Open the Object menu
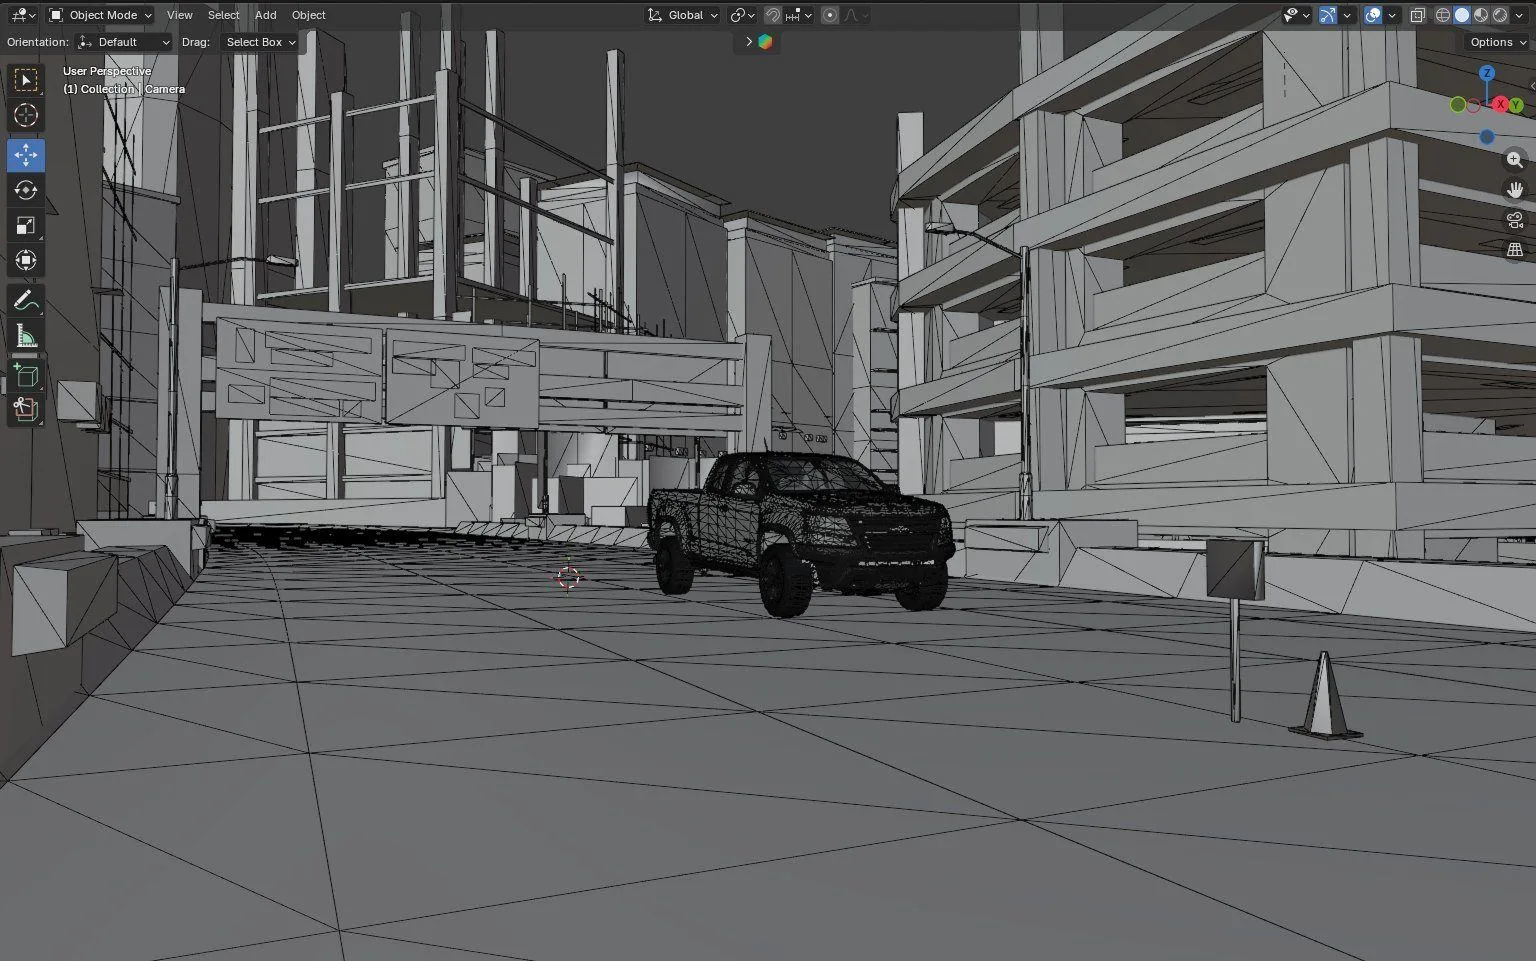The image size is (1536, 961). pyautogui.click(x=308, y=15)
